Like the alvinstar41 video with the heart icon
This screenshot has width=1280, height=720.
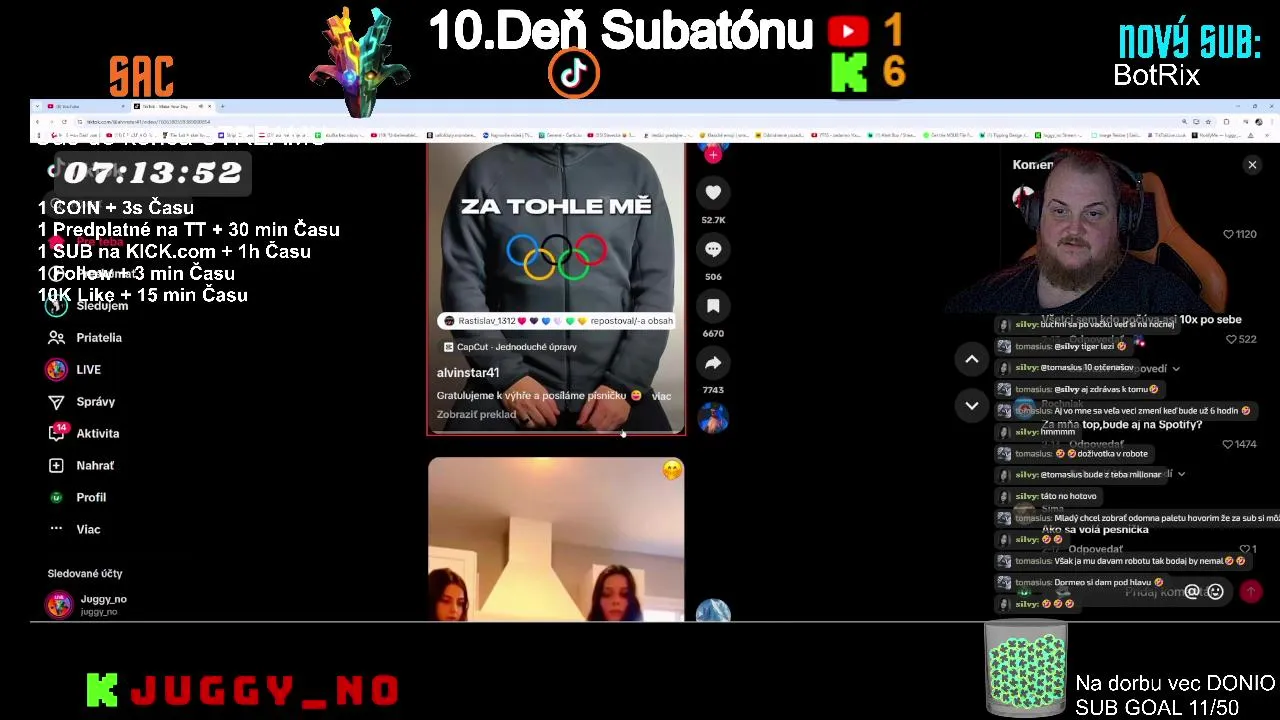[x=713, y=192]
